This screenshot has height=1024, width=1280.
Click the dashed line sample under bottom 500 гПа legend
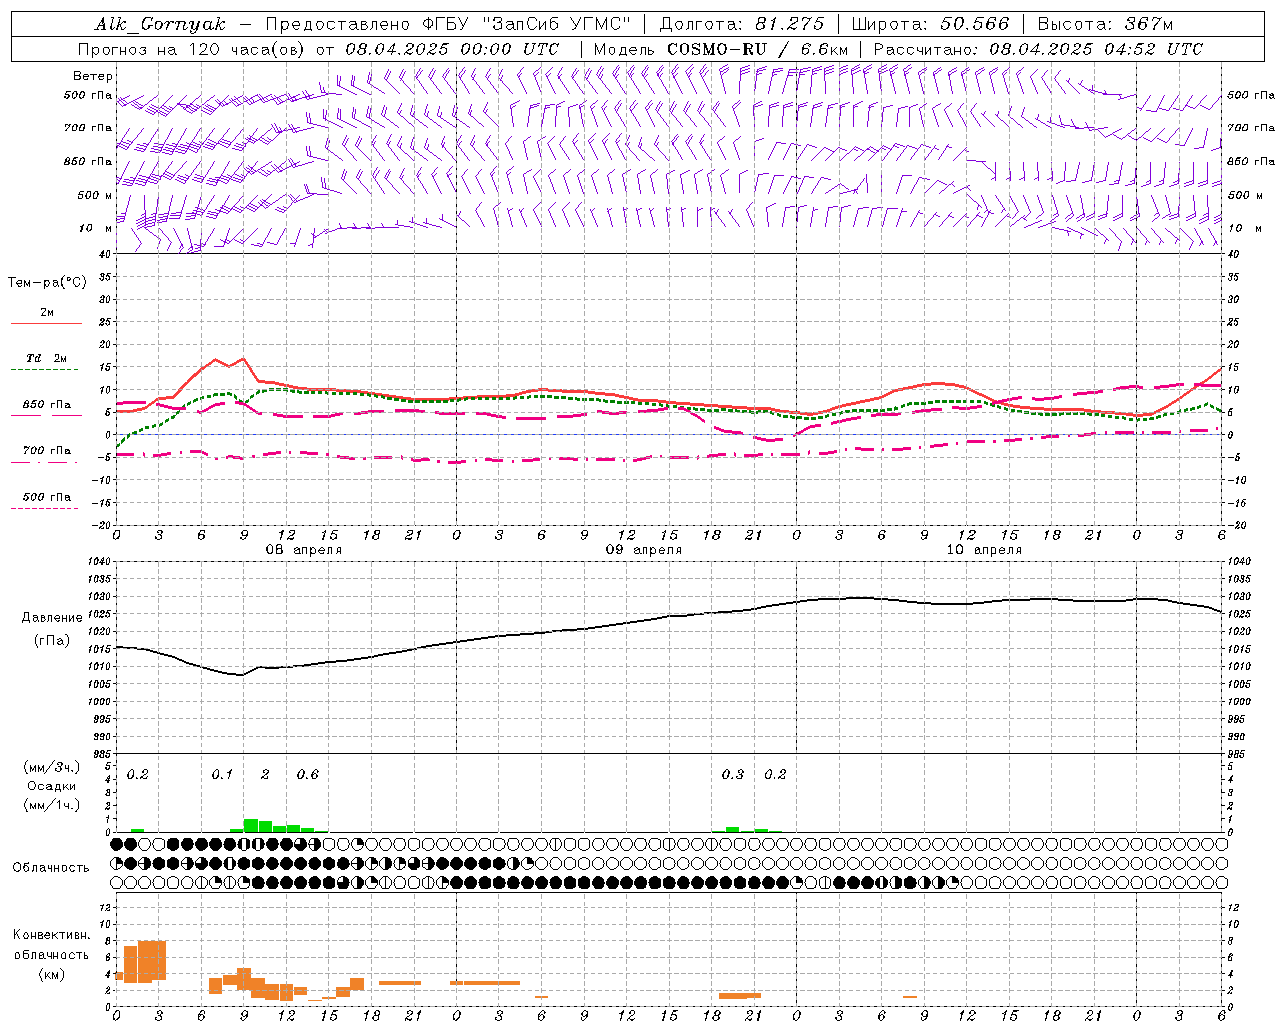point(47,508)
